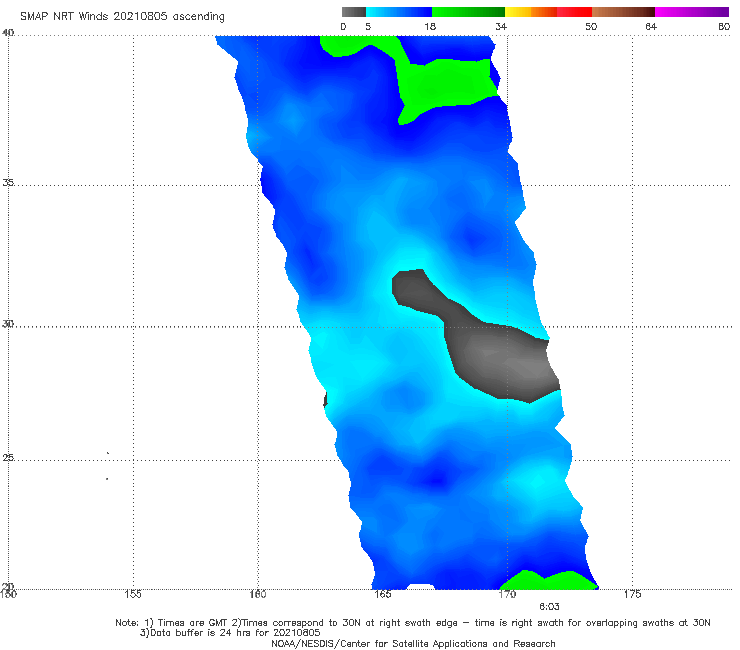Image resolution: width=740 pixels, height=650 pixels.
Task: Click the longitude label '165'
Action: coord(382,594)
